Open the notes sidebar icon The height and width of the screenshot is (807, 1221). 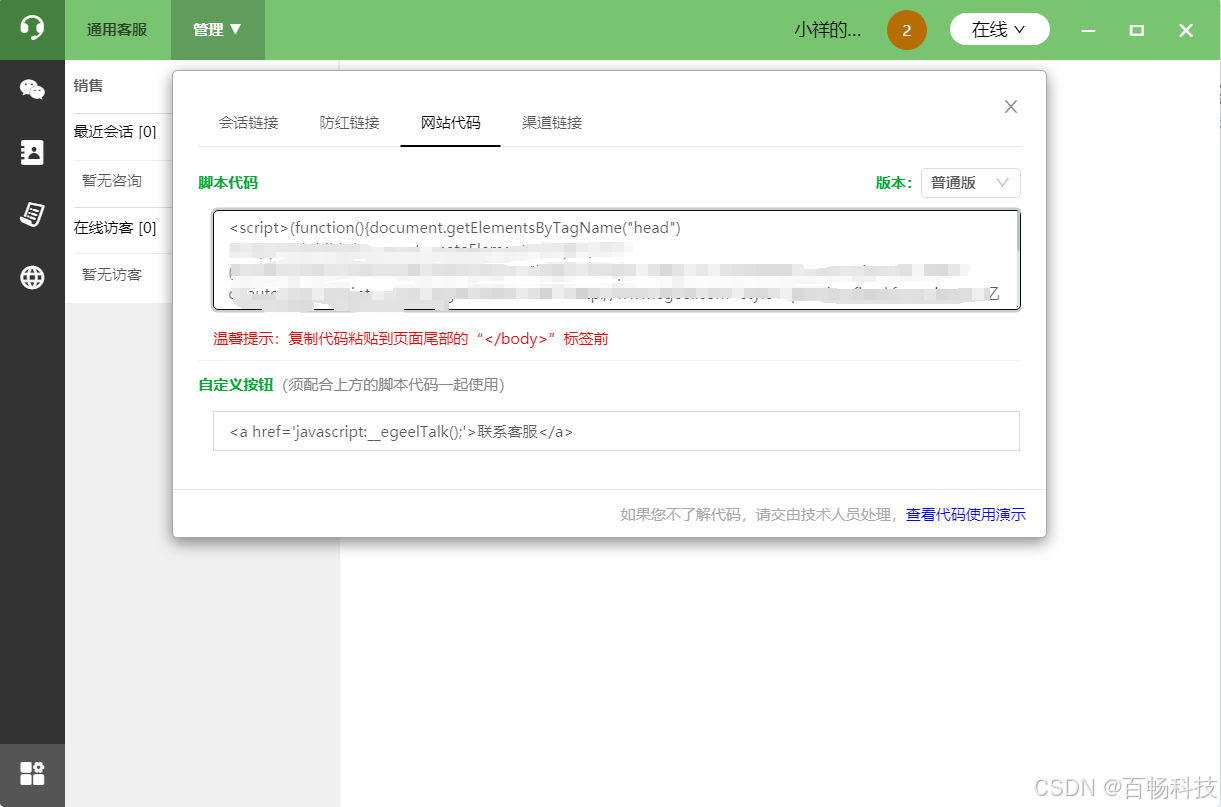click(32, 215)
